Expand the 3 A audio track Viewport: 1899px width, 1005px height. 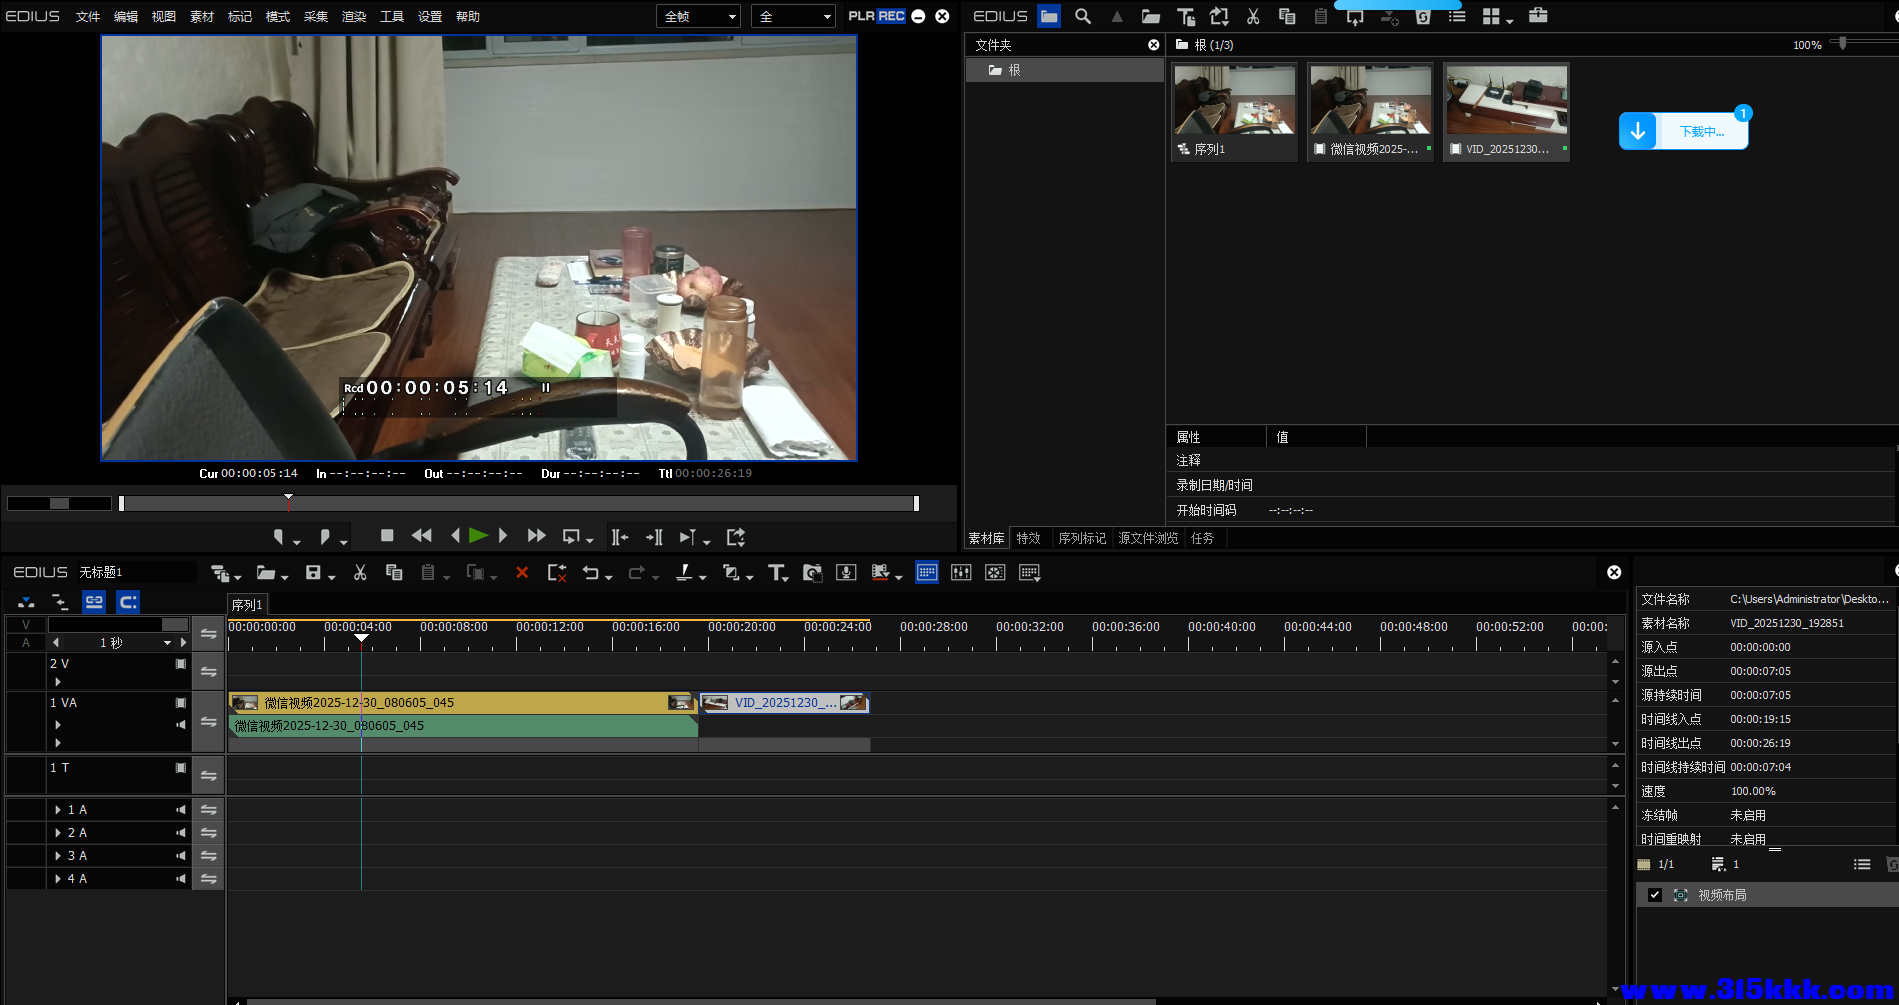click(58, 856)
